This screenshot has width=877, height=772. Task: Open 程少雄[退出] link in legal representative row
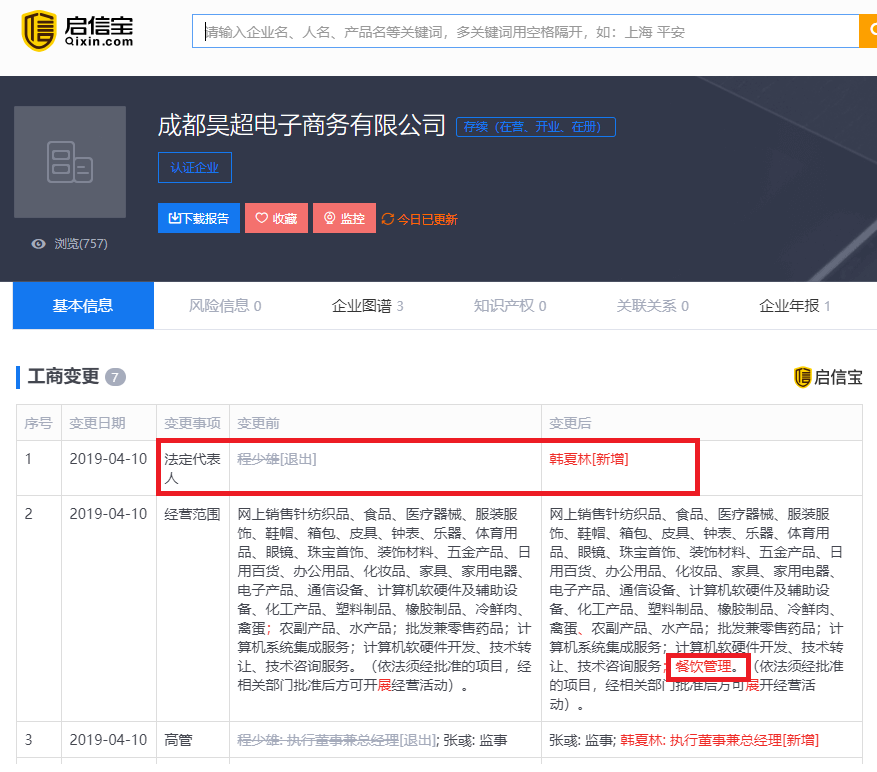point(277,459)
